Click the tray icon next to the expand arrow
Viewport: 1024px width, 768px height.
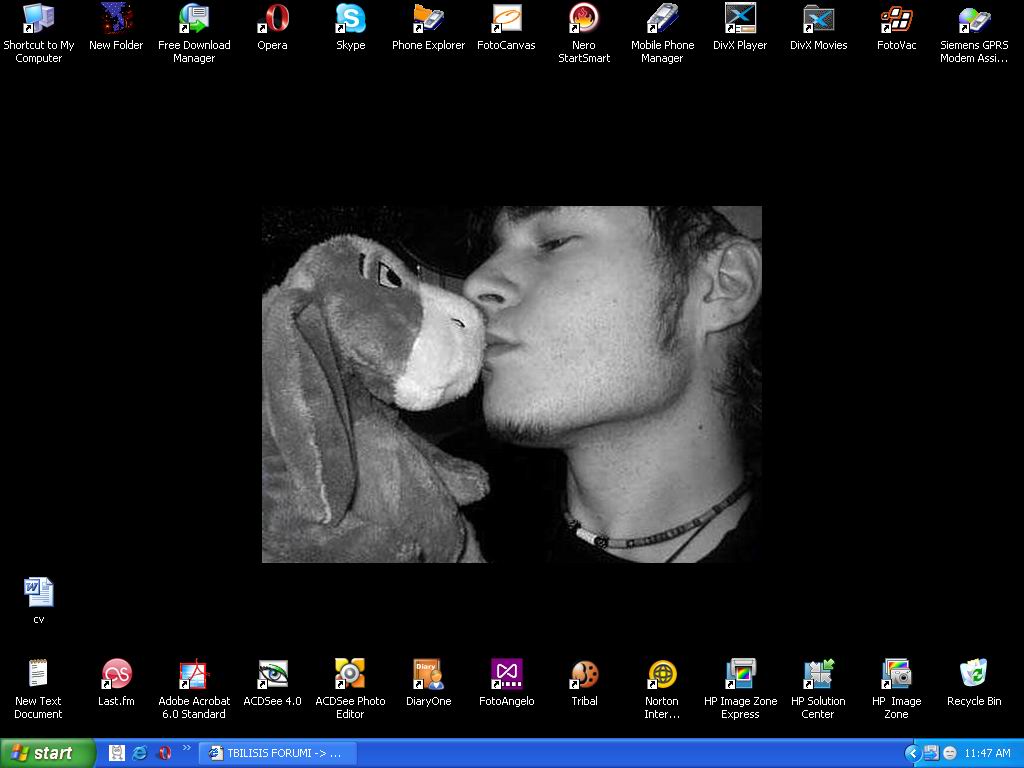point(931,753)
